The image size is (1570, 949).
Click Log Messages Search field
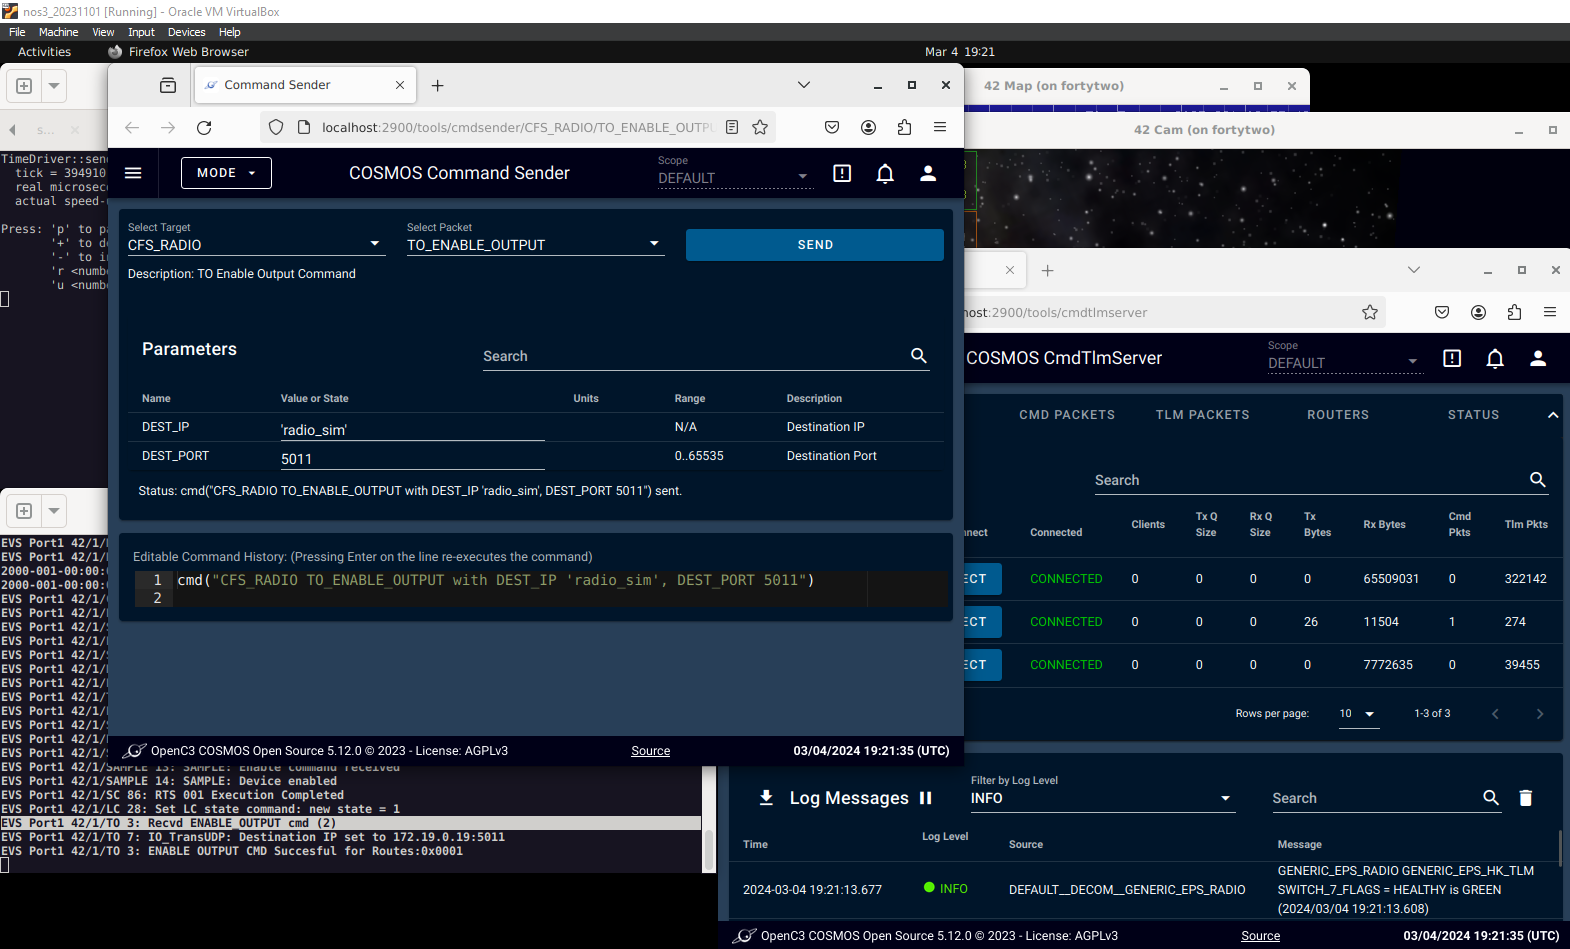click(x=1375, y=798)
